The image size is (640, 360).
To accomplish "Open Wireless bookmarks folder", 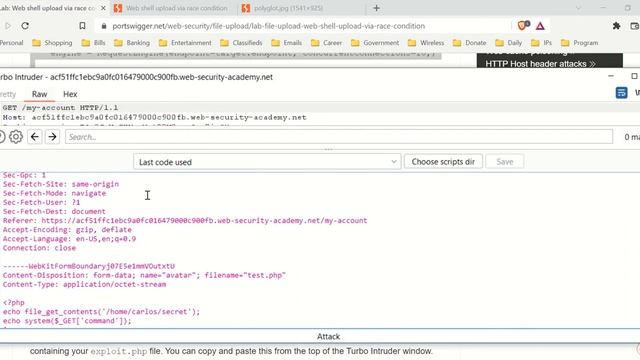I will click(x=426, y=43).
